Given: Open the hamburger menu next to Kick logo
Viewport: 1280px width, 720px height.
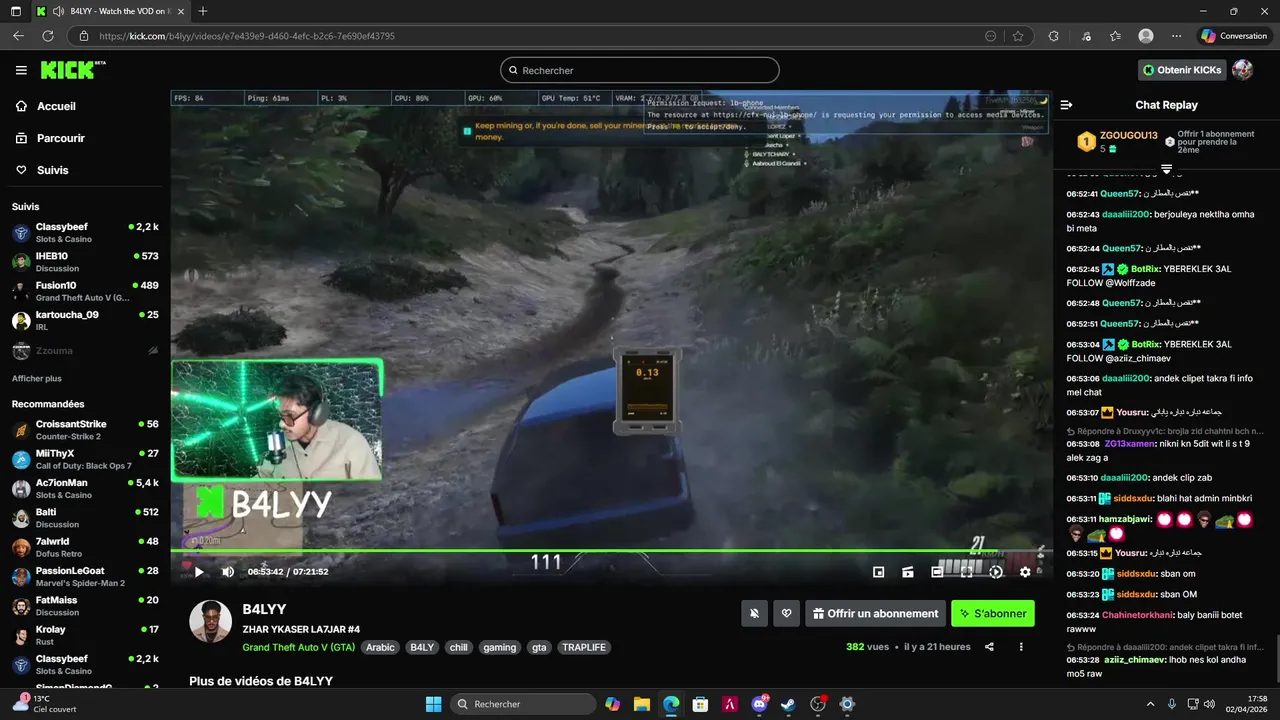Looking at the screenshot, I should coord(21,70).
